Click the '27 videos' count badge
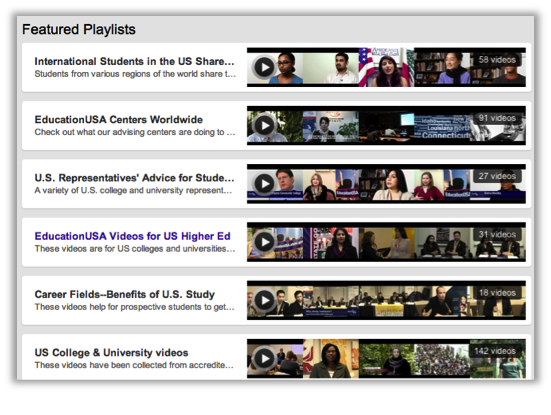The width and height of the screenshot is (551, 415). (497, 176)
